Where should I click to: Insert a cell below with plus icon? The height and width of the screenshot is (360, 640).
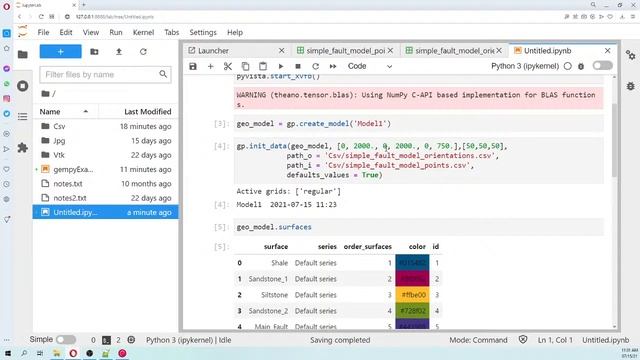211,66
